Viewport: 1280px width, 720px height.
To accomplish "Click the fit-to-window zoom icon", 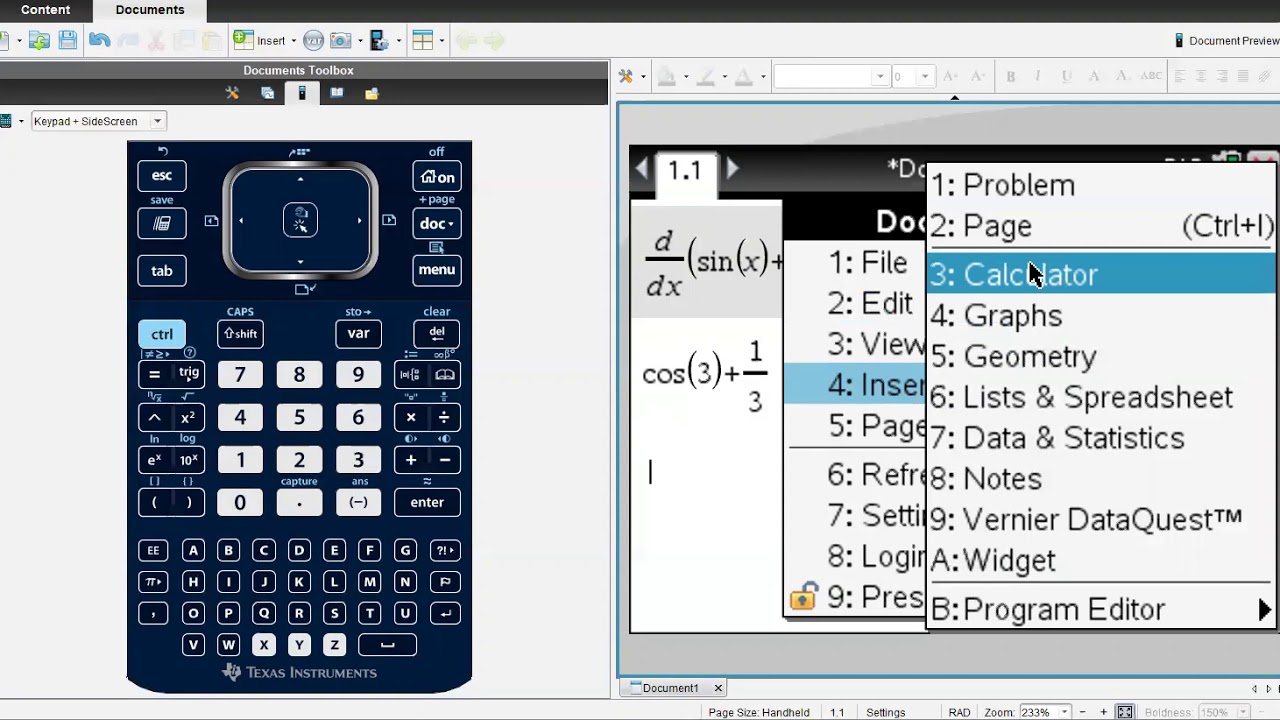I will click(x=1125, y=712).
